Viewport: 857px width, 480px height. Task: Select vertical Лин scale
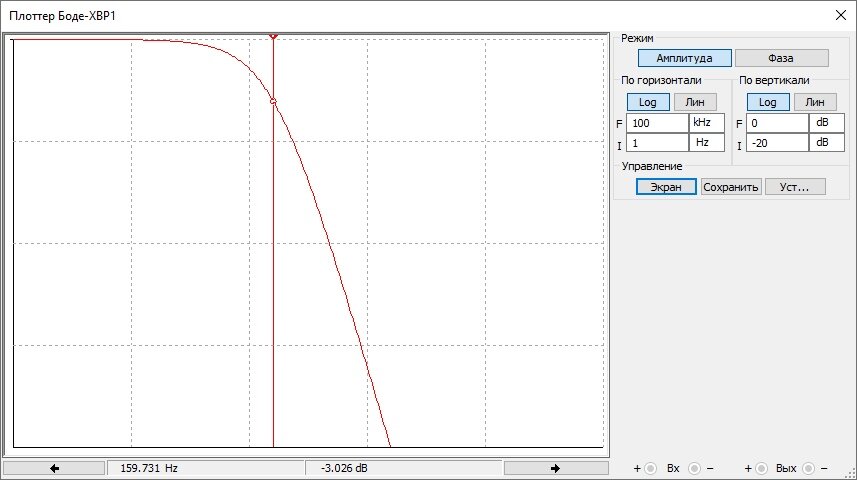click(814, 102)
